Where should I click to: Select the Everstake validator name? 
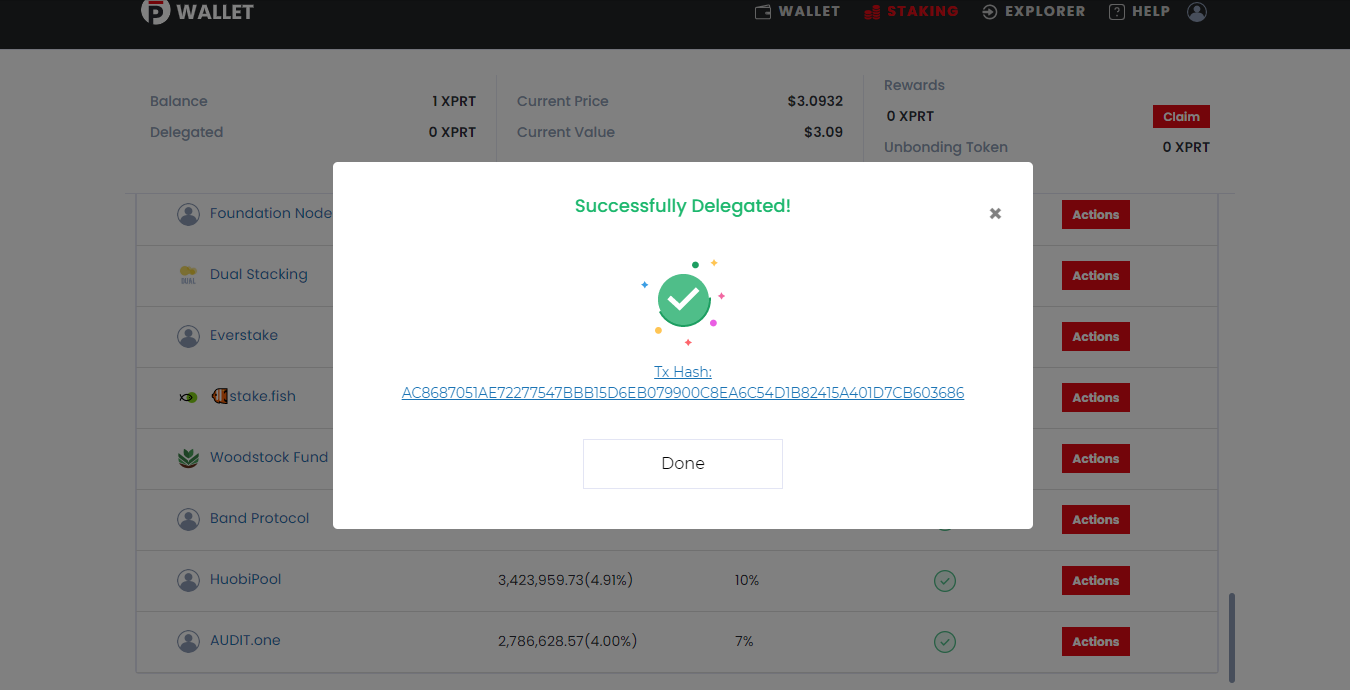pyautogui.click(x=244, y=335)
